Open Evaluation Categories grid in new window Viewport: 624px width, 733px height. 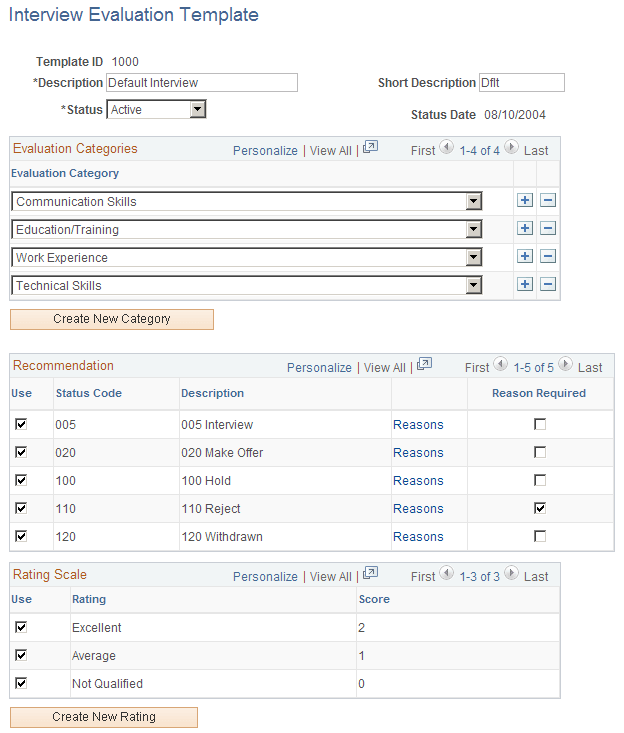(370, 148)
